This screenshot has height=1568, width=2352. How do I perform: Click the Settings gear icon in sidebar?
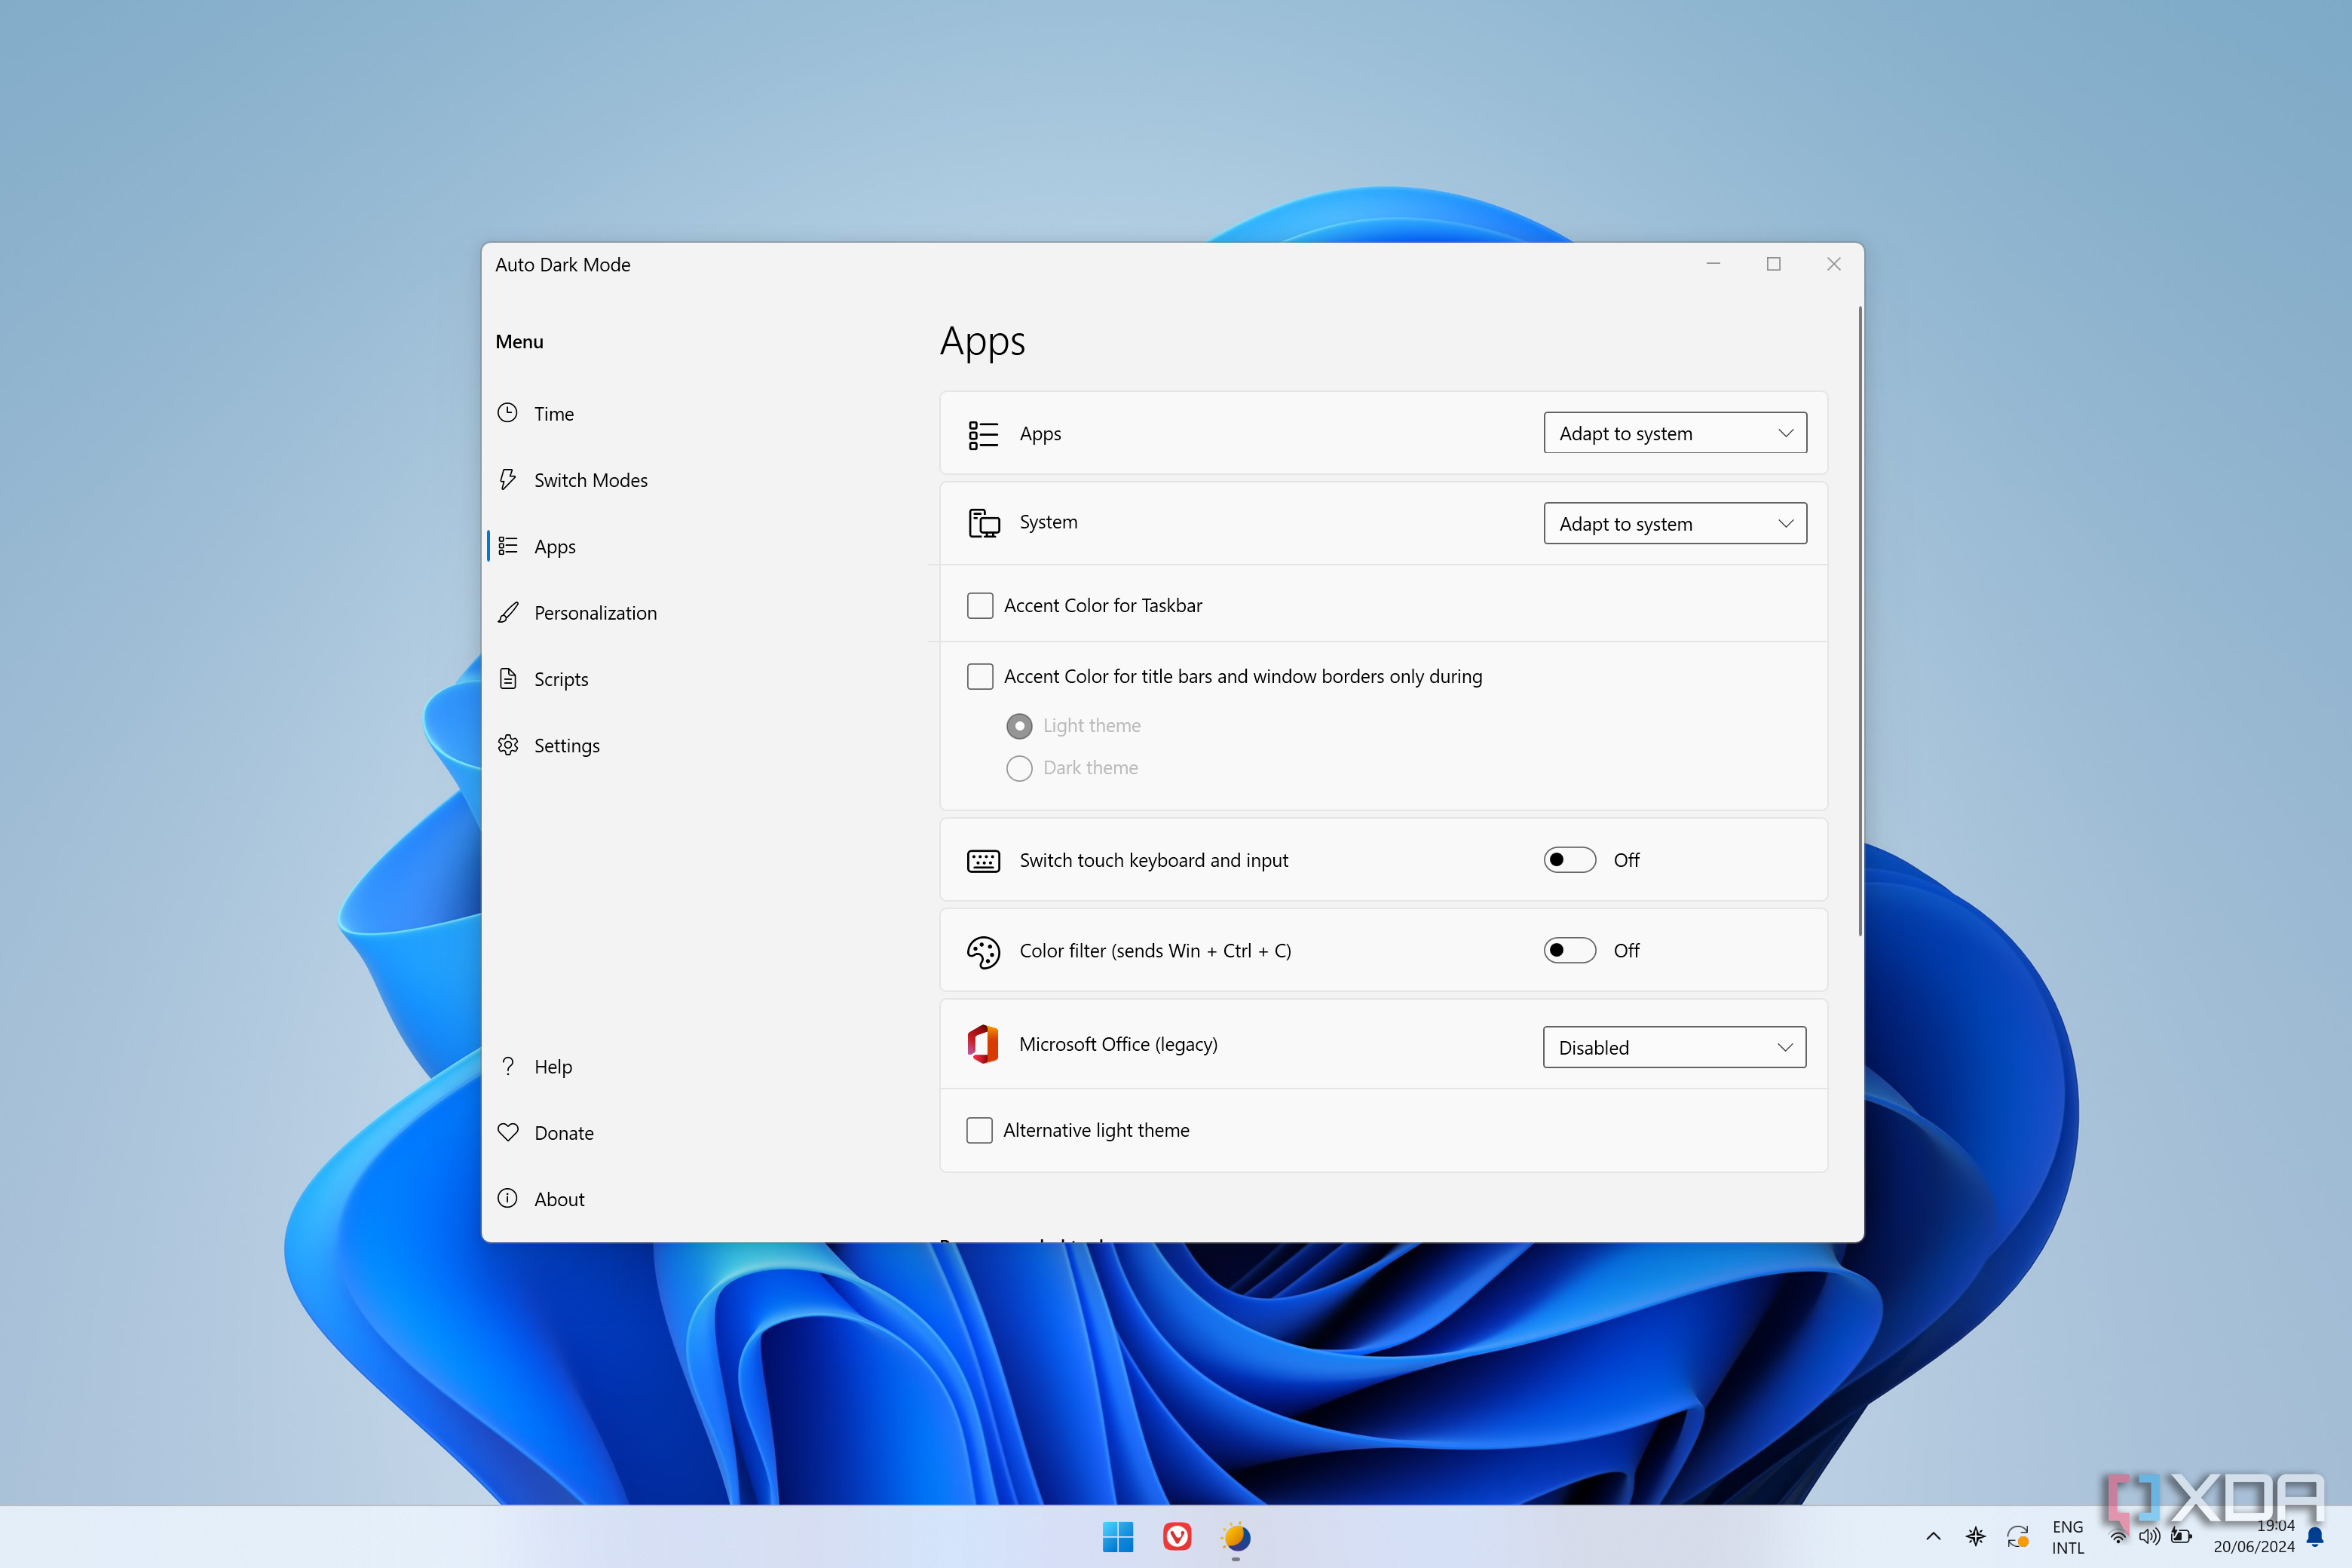click(508, 745)
